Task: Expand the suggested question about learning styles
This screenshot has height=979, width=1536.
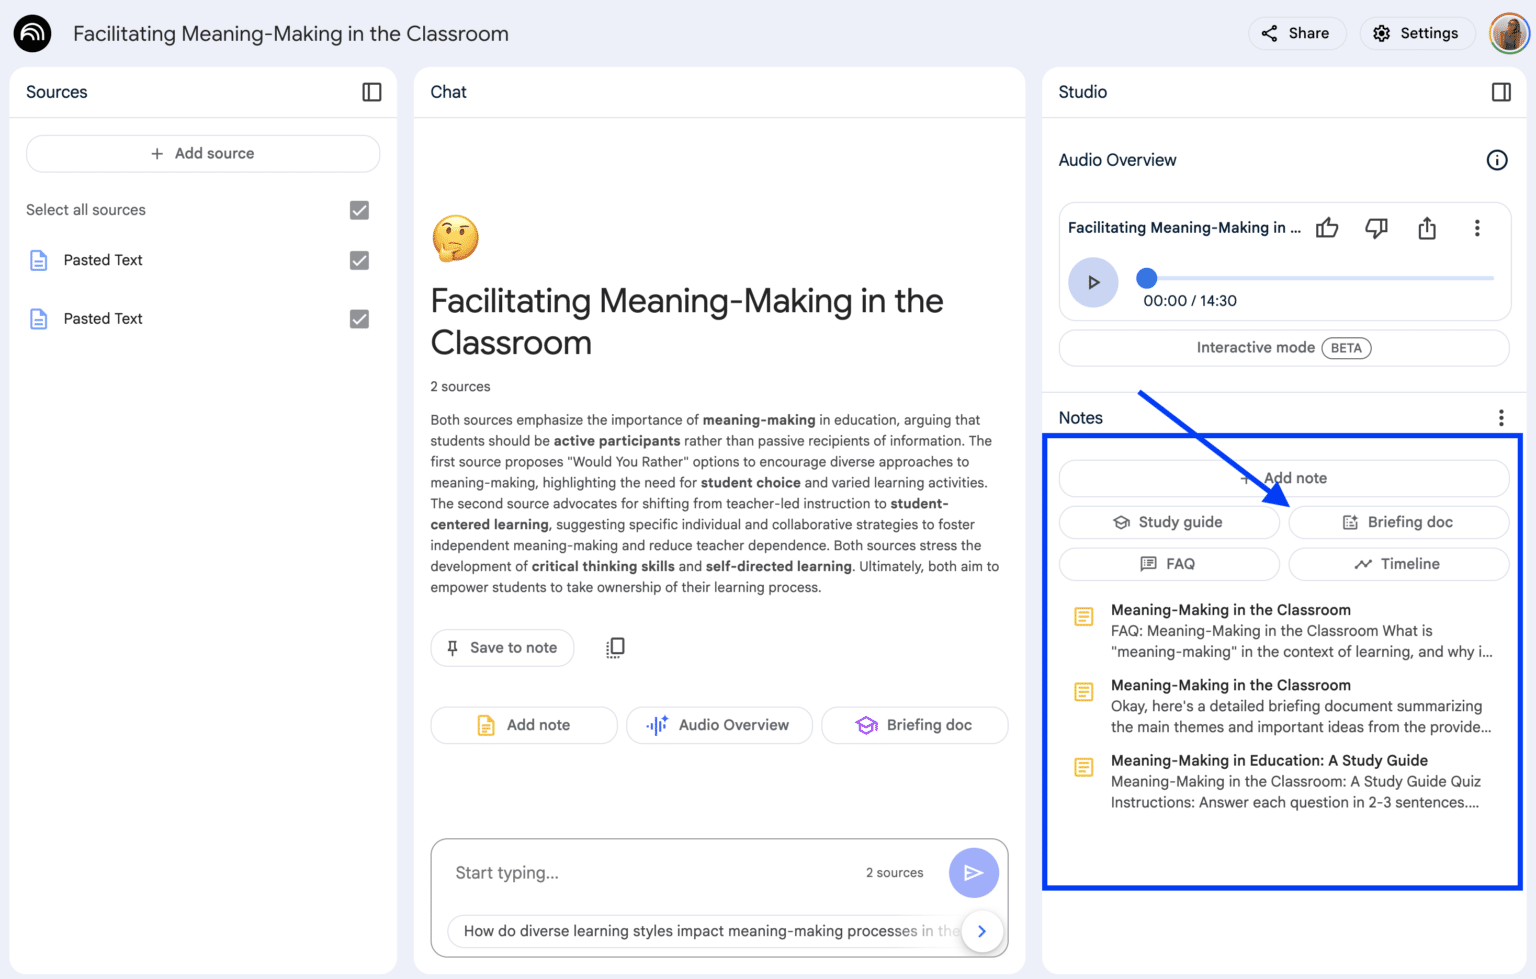Action: 982,931
